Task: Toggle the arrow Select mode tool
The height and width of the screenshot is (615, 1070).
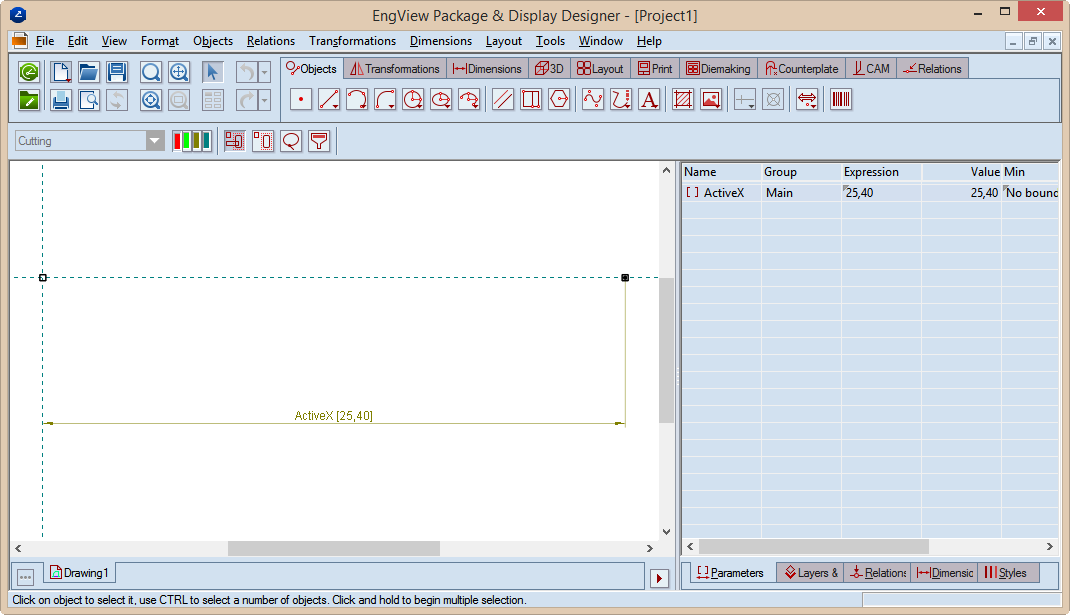Action: pos(212,72)
